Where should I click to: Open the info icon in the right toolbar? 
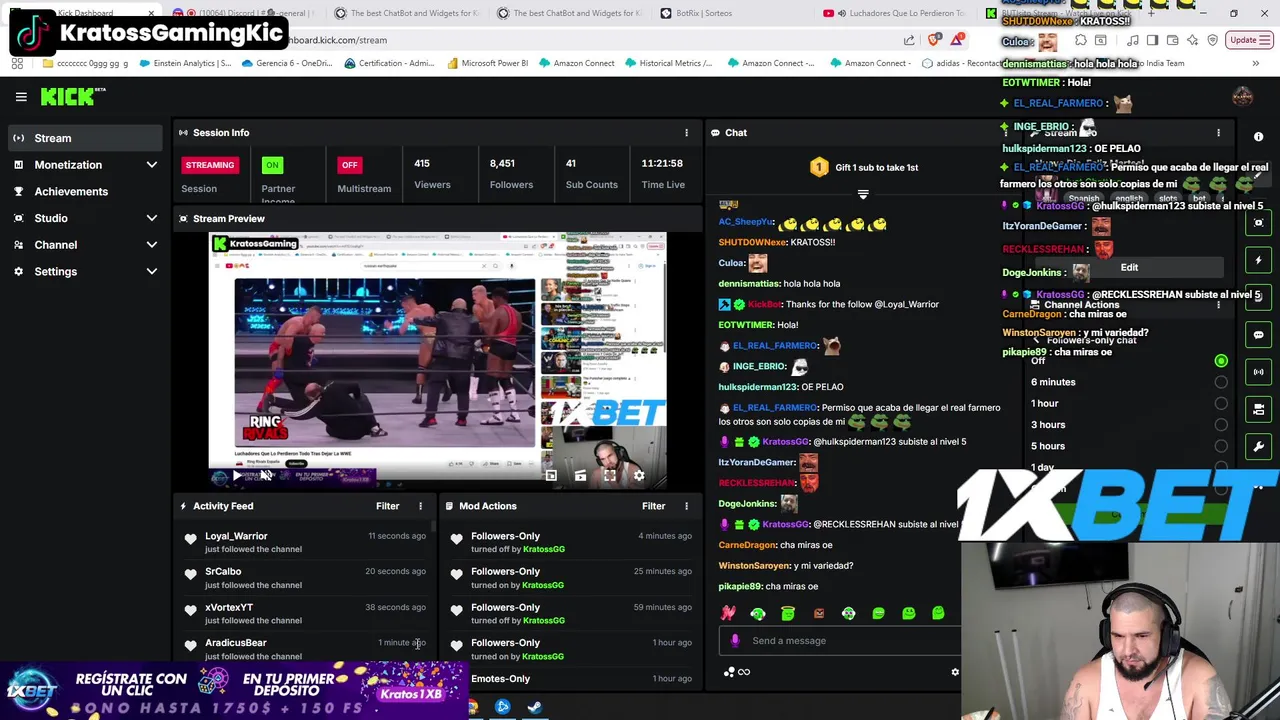pyautogui.click(x=1258, y=137)
